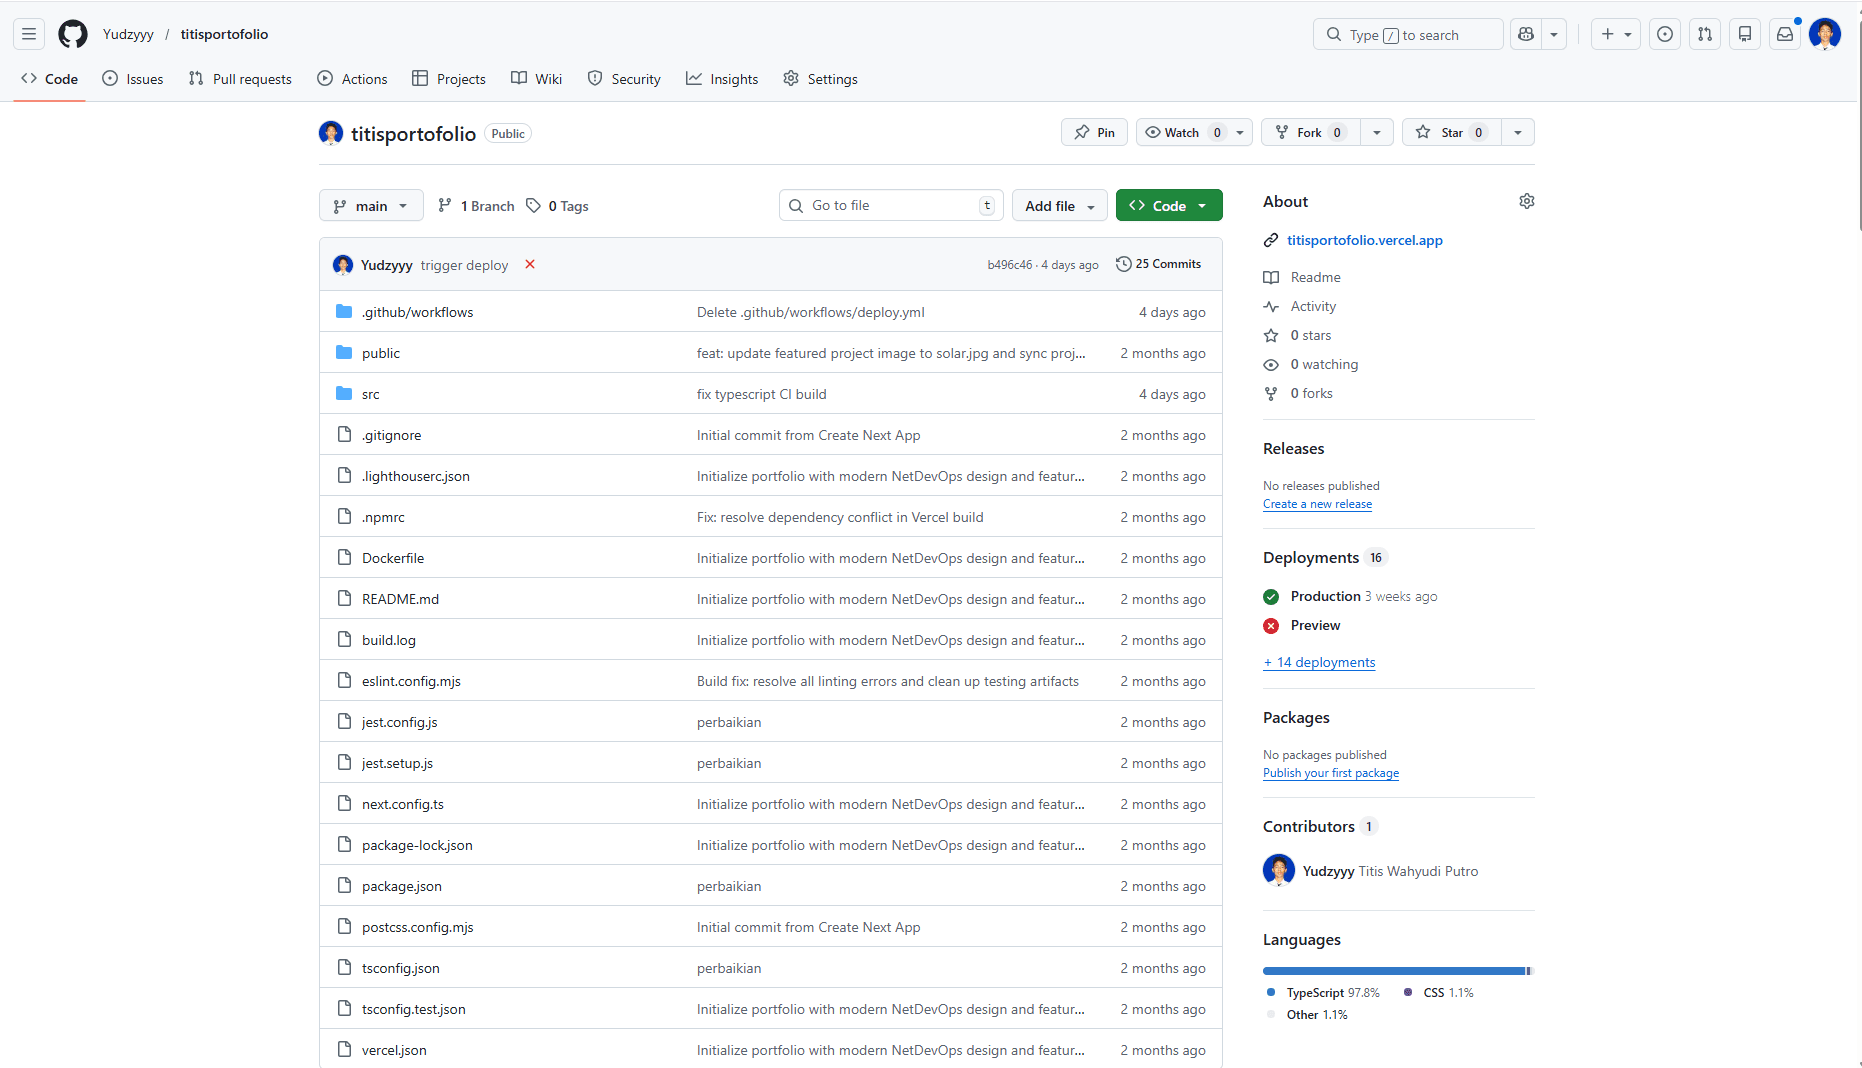1862x1068 pixels.
Task: Pin the repository
Action: (1093, 131)
